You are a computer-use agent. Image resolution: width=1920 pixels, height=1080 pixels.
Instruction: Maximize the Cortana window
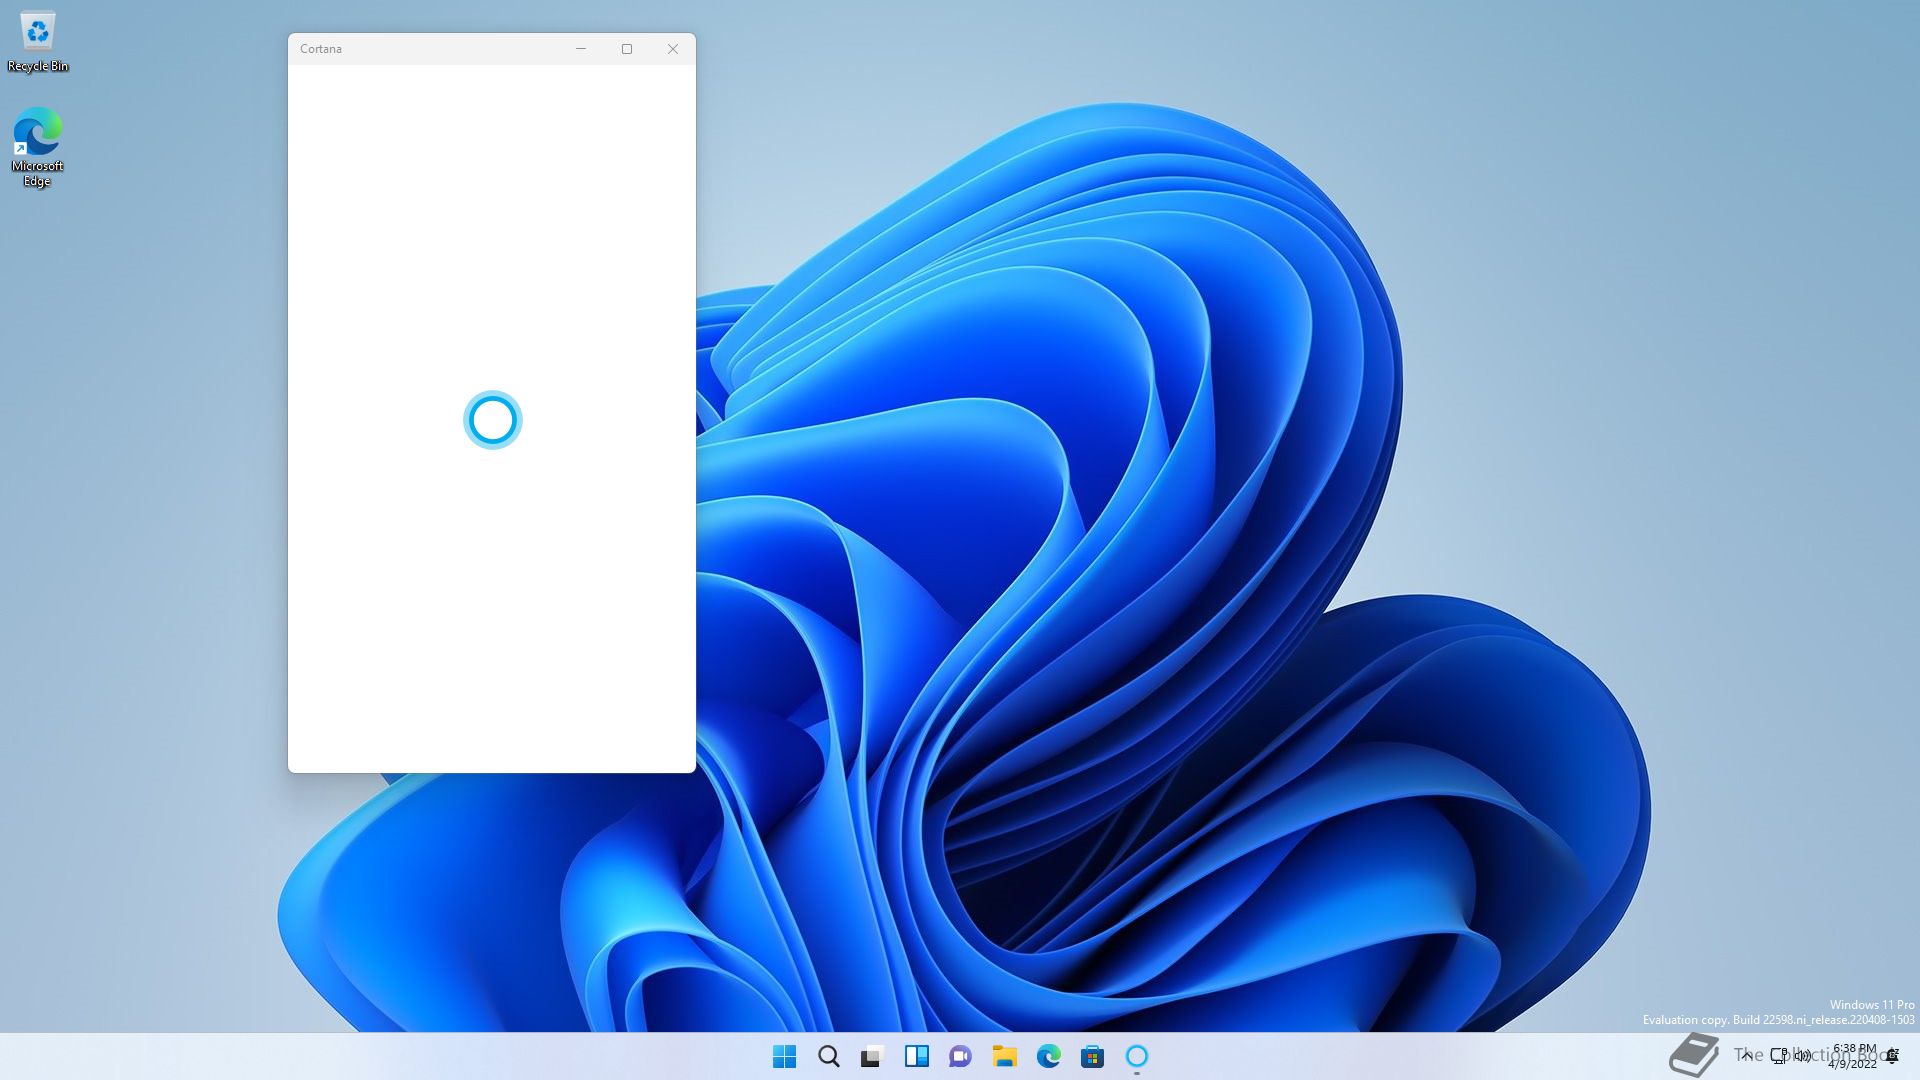click(x=627, y=49)
